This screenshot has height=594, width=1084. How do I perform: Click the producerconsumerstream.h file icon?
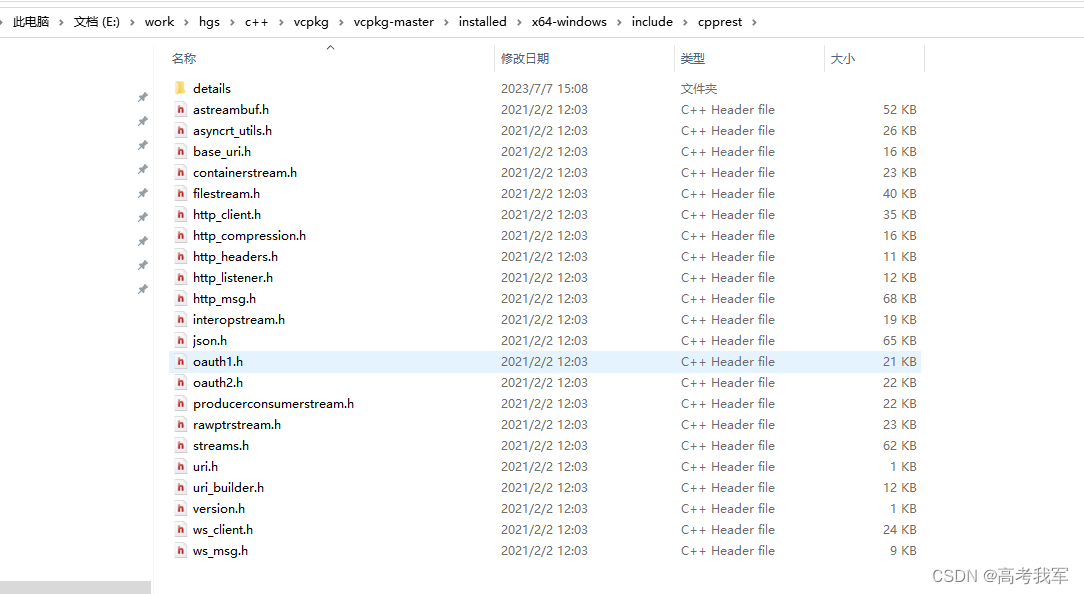point(180,403)
